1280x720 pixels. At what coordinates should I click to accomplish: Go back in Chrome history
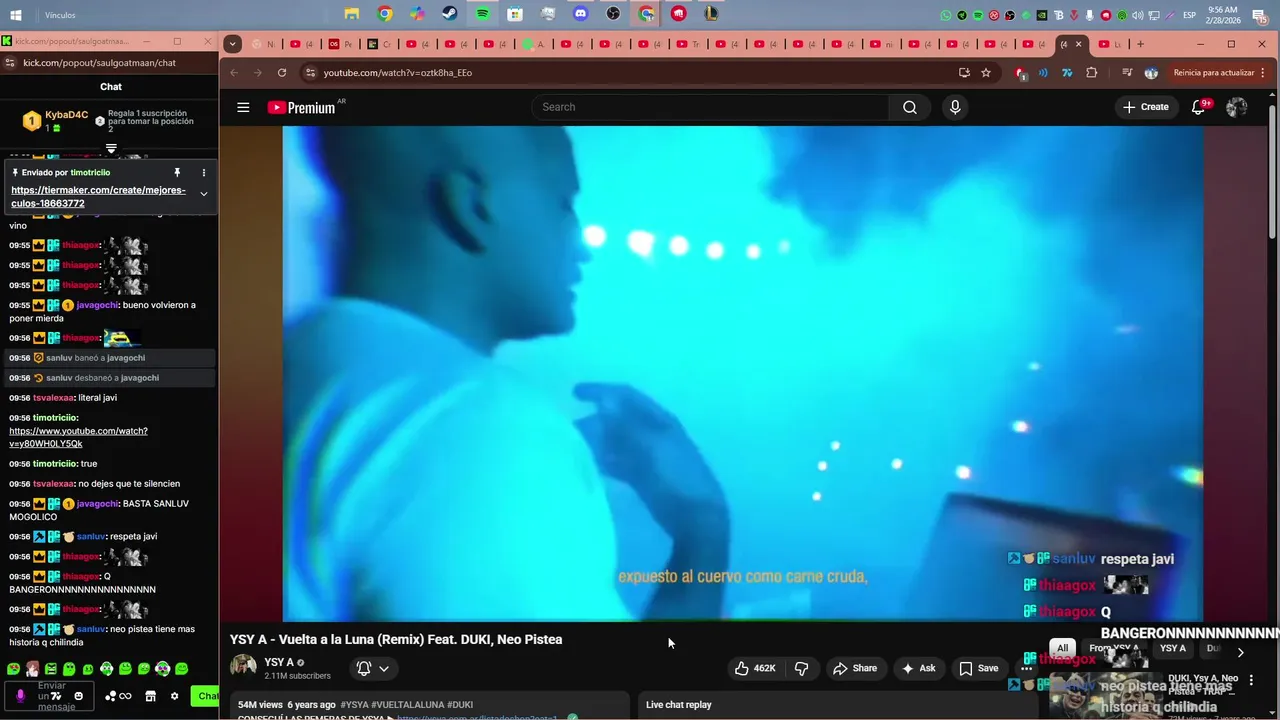point(234,73)
